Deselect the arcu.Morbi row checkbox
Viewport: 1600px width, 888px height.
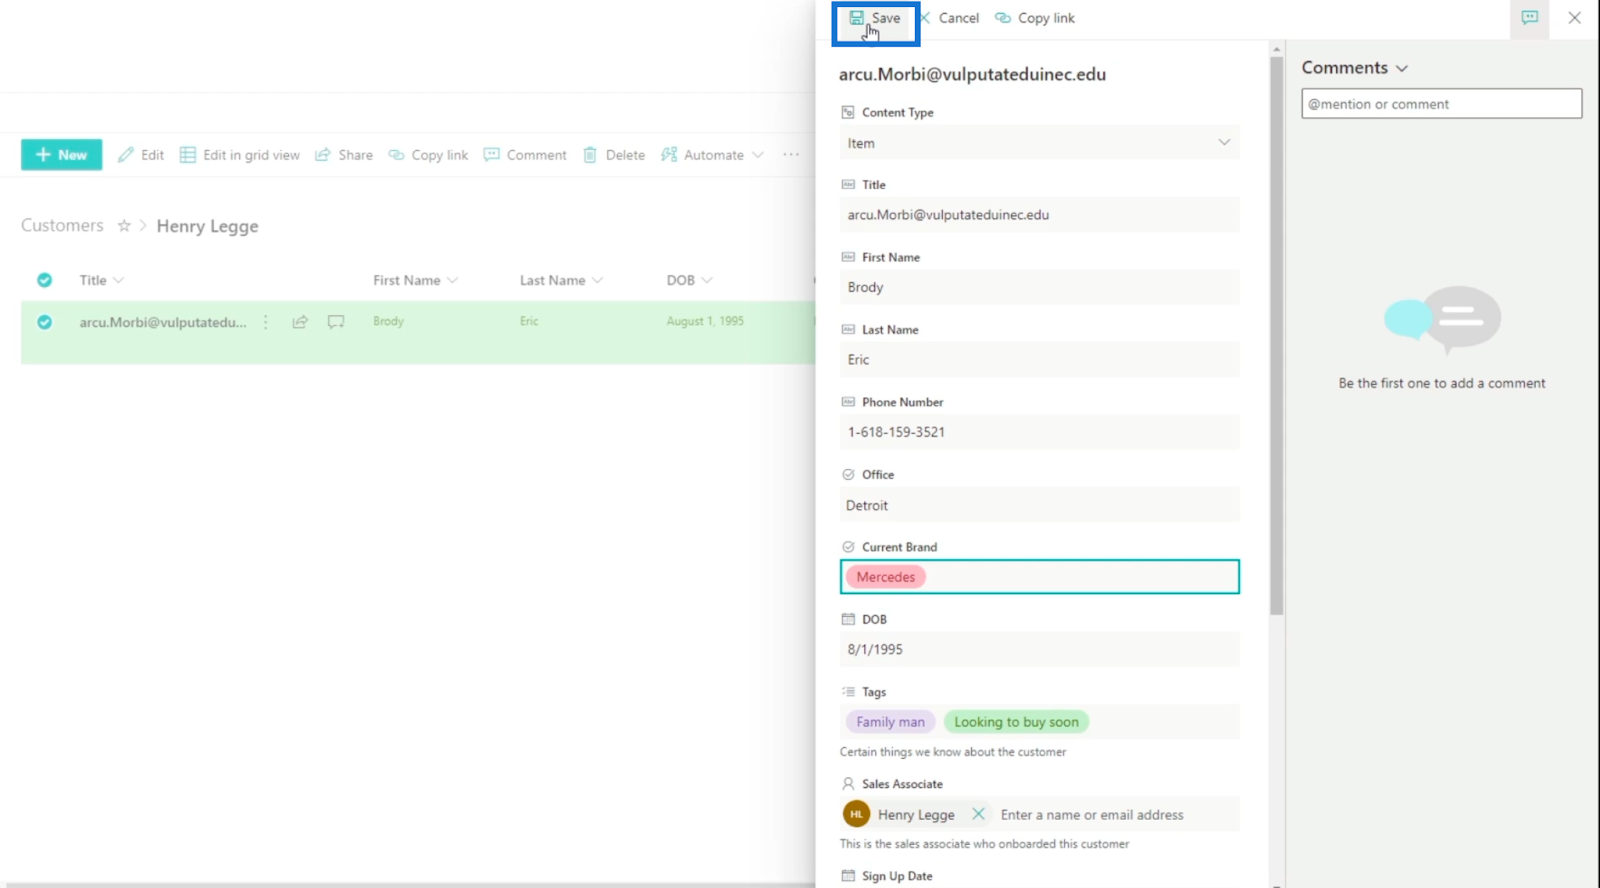[x=44, y=322]
